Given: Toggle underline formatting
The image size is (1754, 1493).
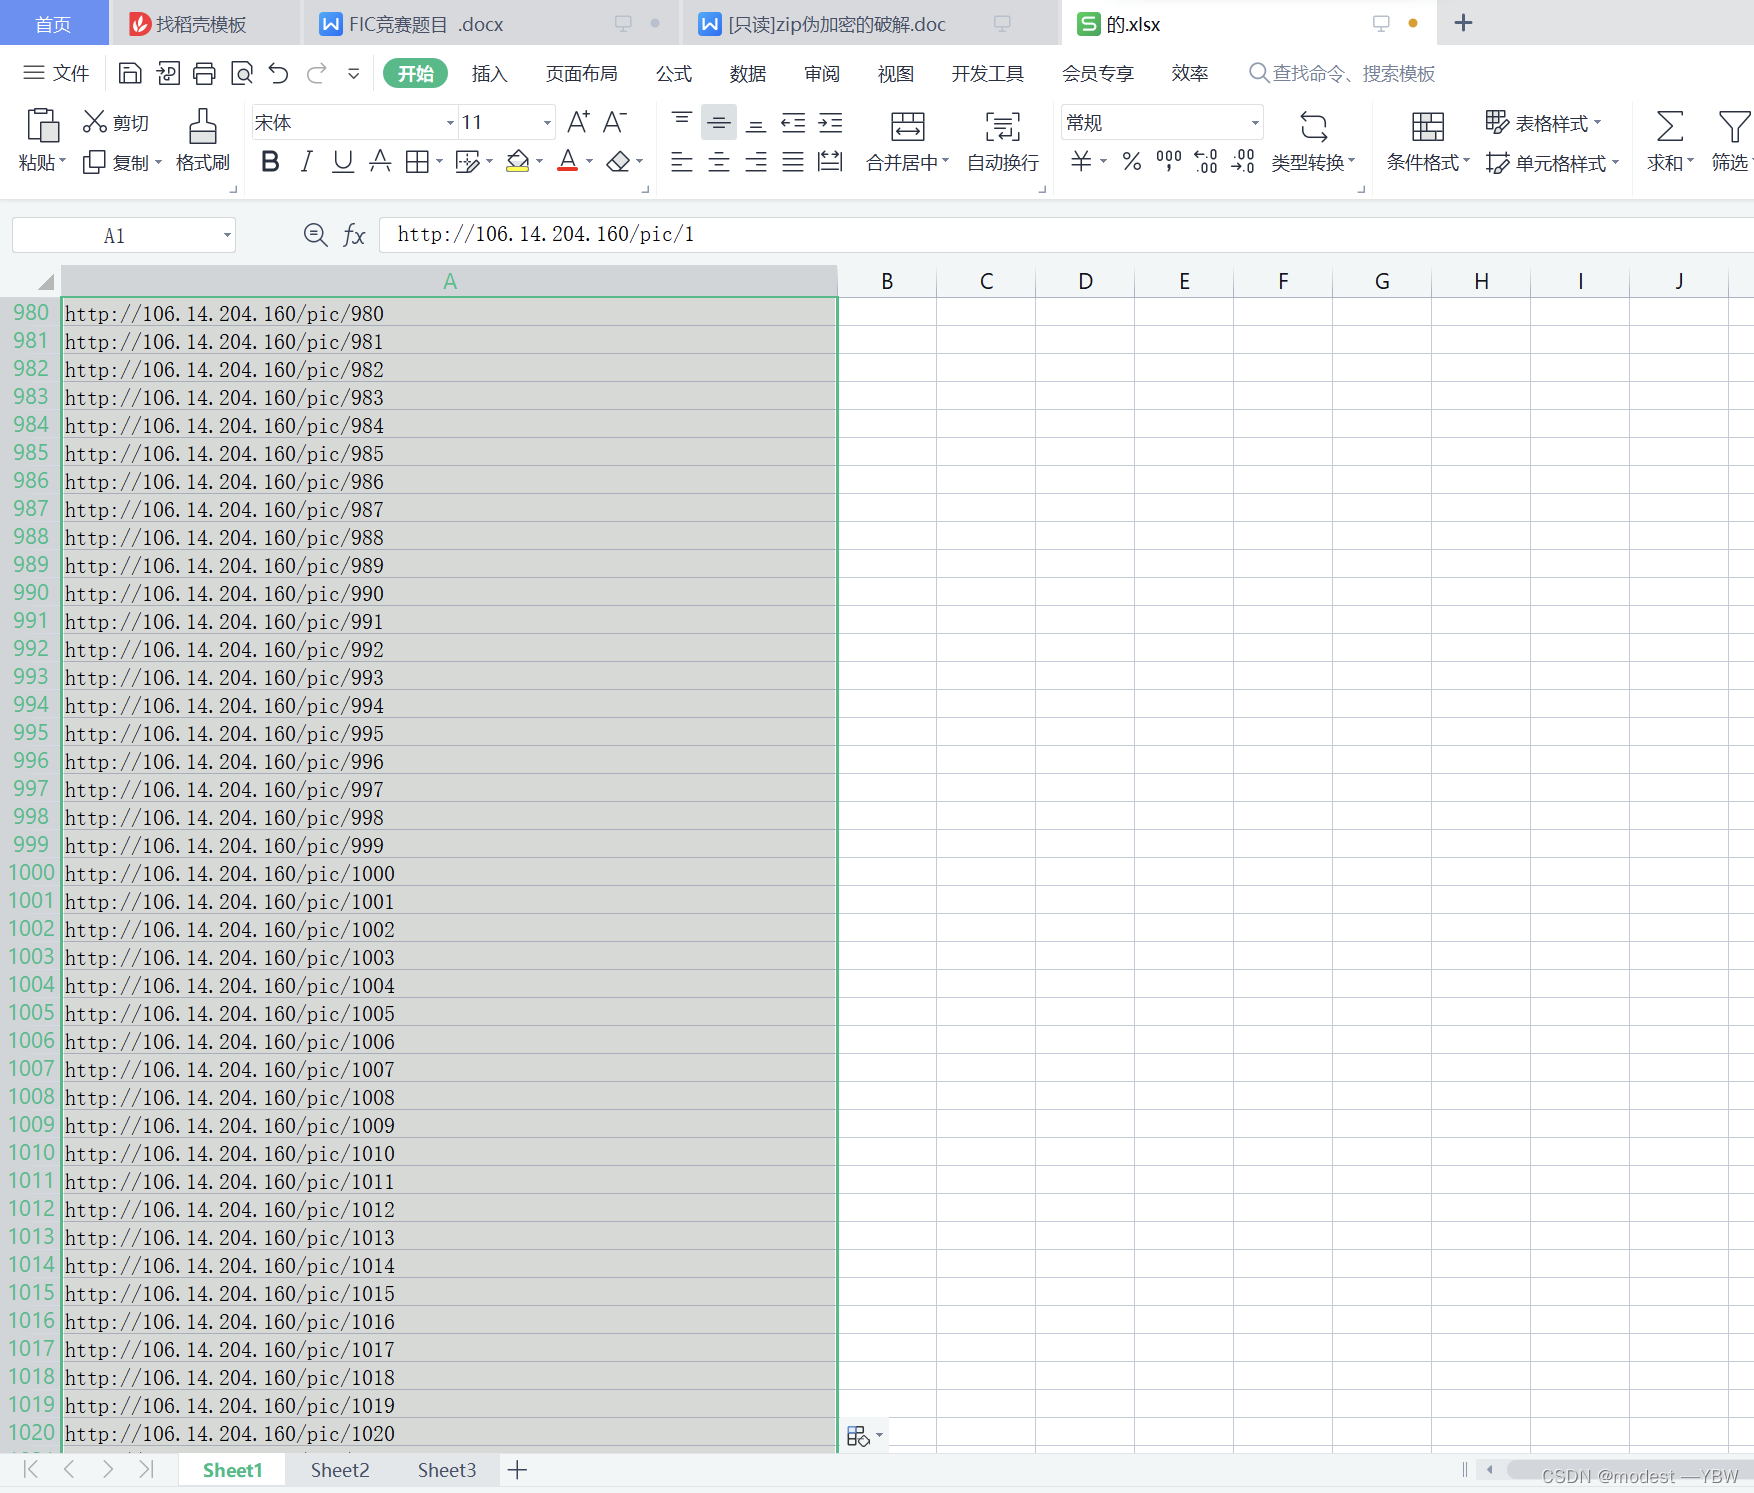Looking at the screenshot, I should pos(343,161).
